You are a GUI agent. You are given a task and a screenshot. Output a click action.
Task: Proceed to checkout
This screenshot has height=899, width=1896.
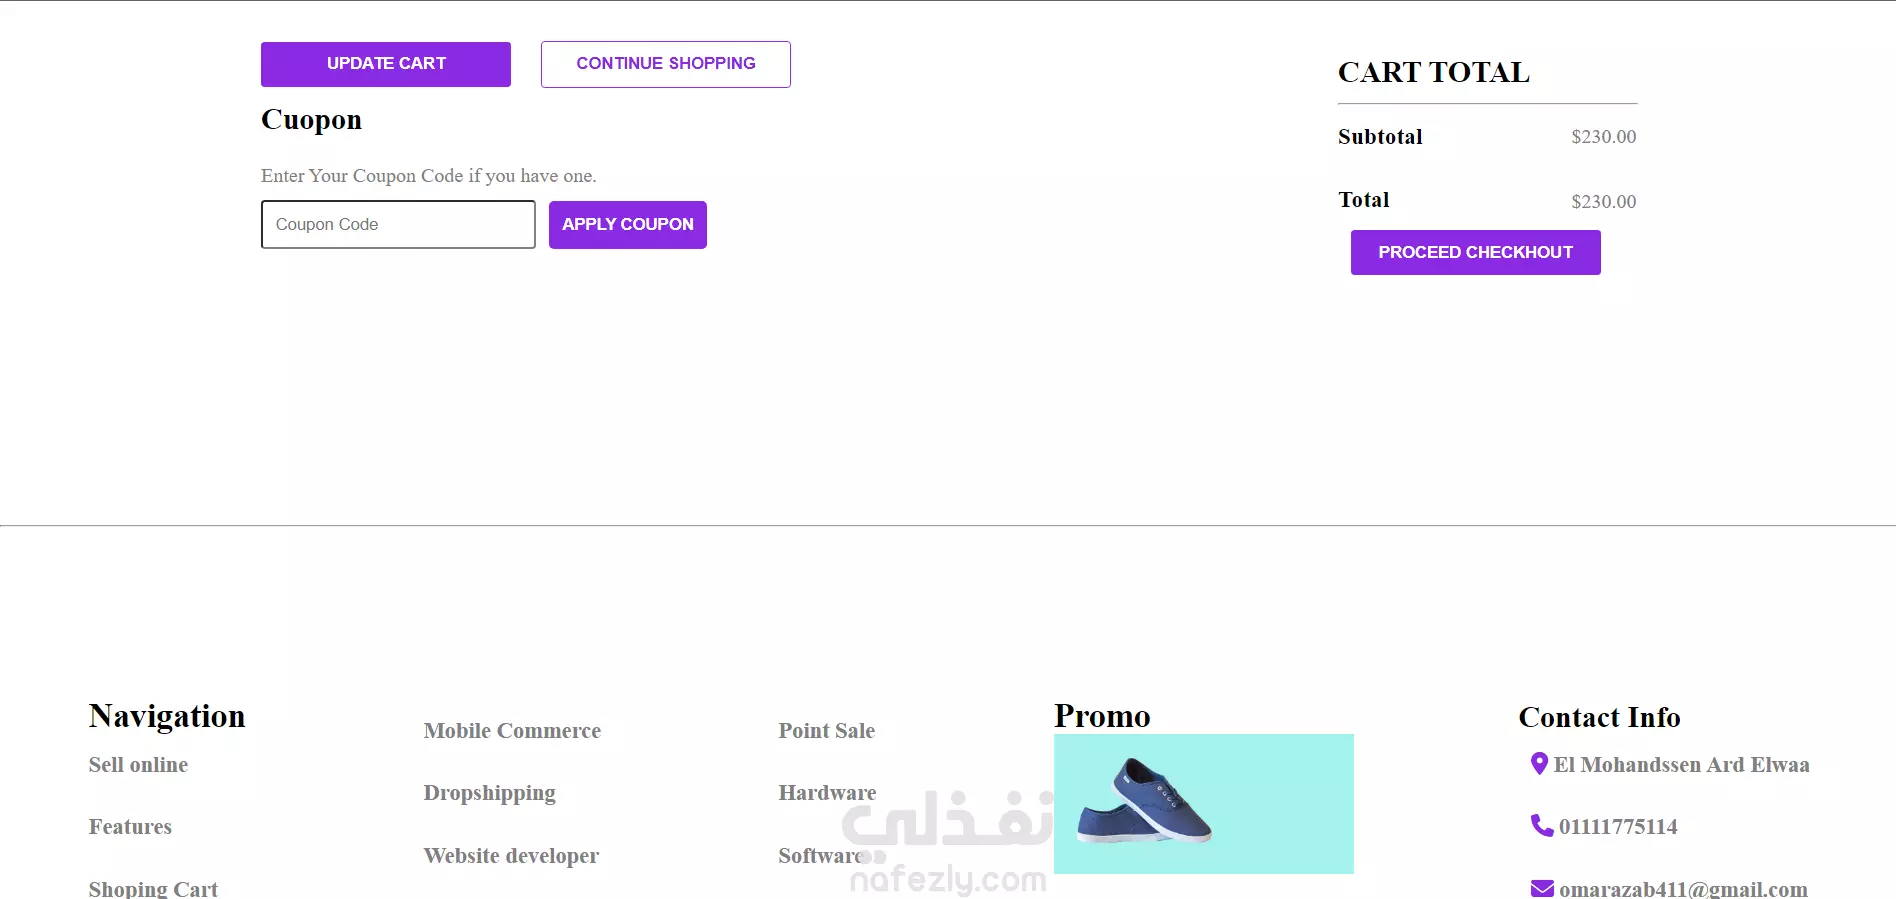click(x=1476, y=253)
